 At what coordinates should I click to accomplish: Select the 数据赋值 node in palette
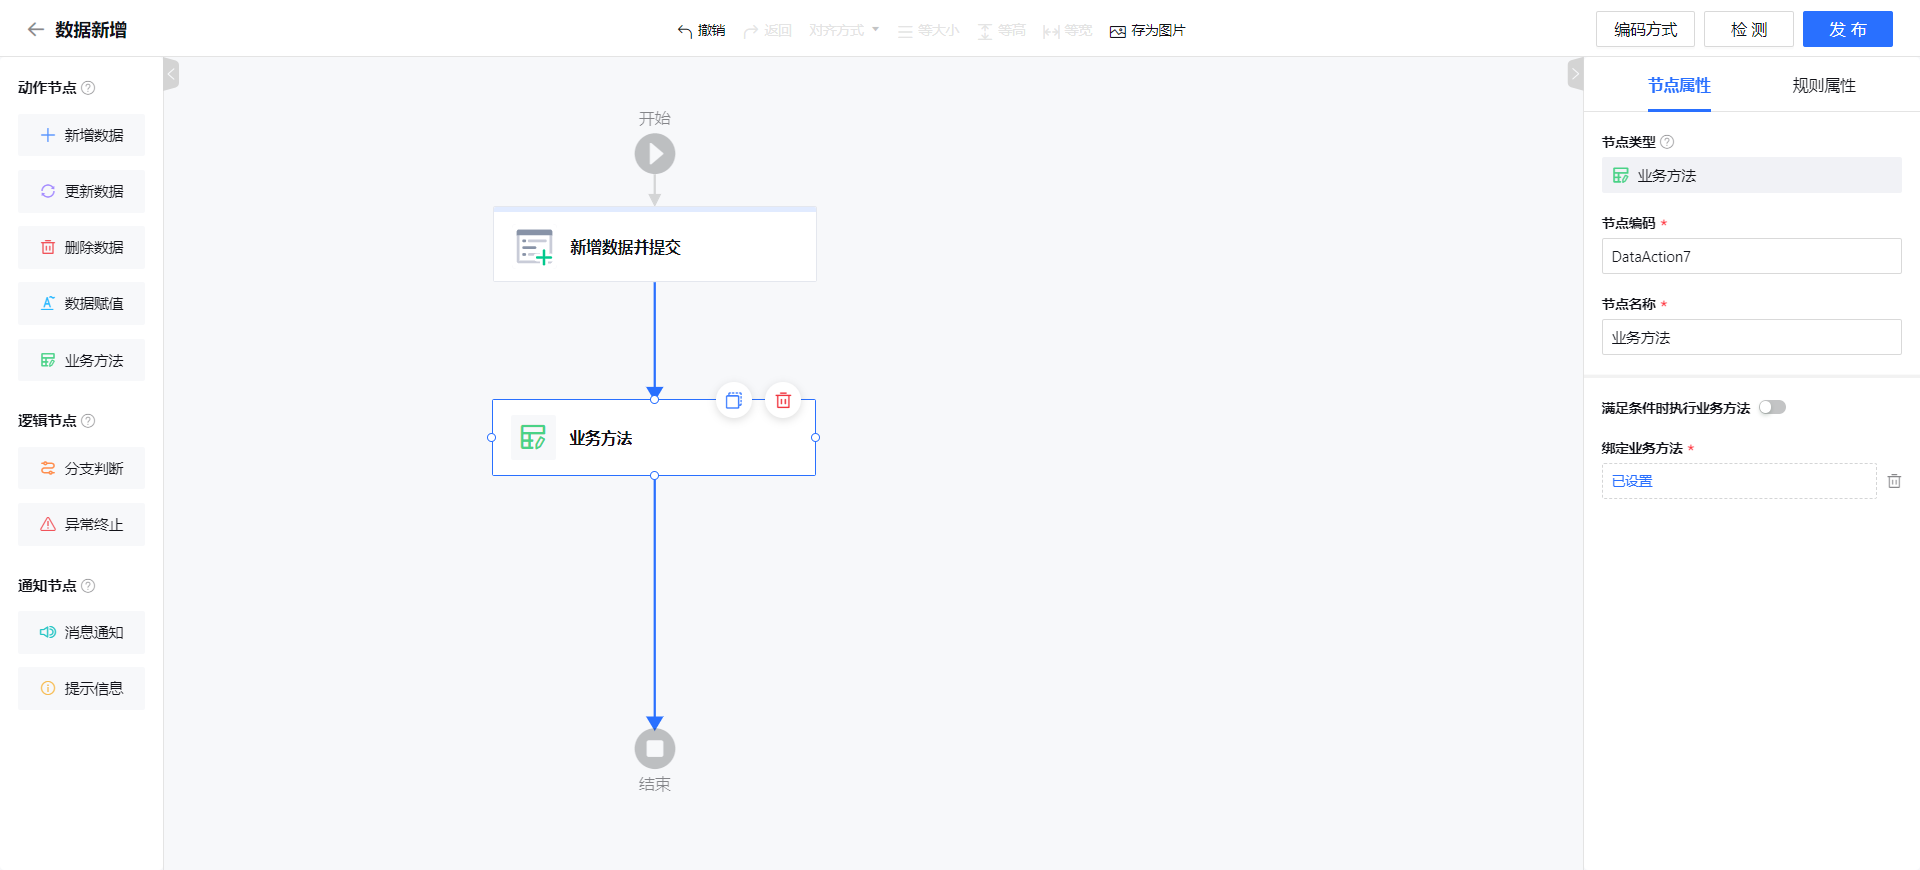[81, 303]
